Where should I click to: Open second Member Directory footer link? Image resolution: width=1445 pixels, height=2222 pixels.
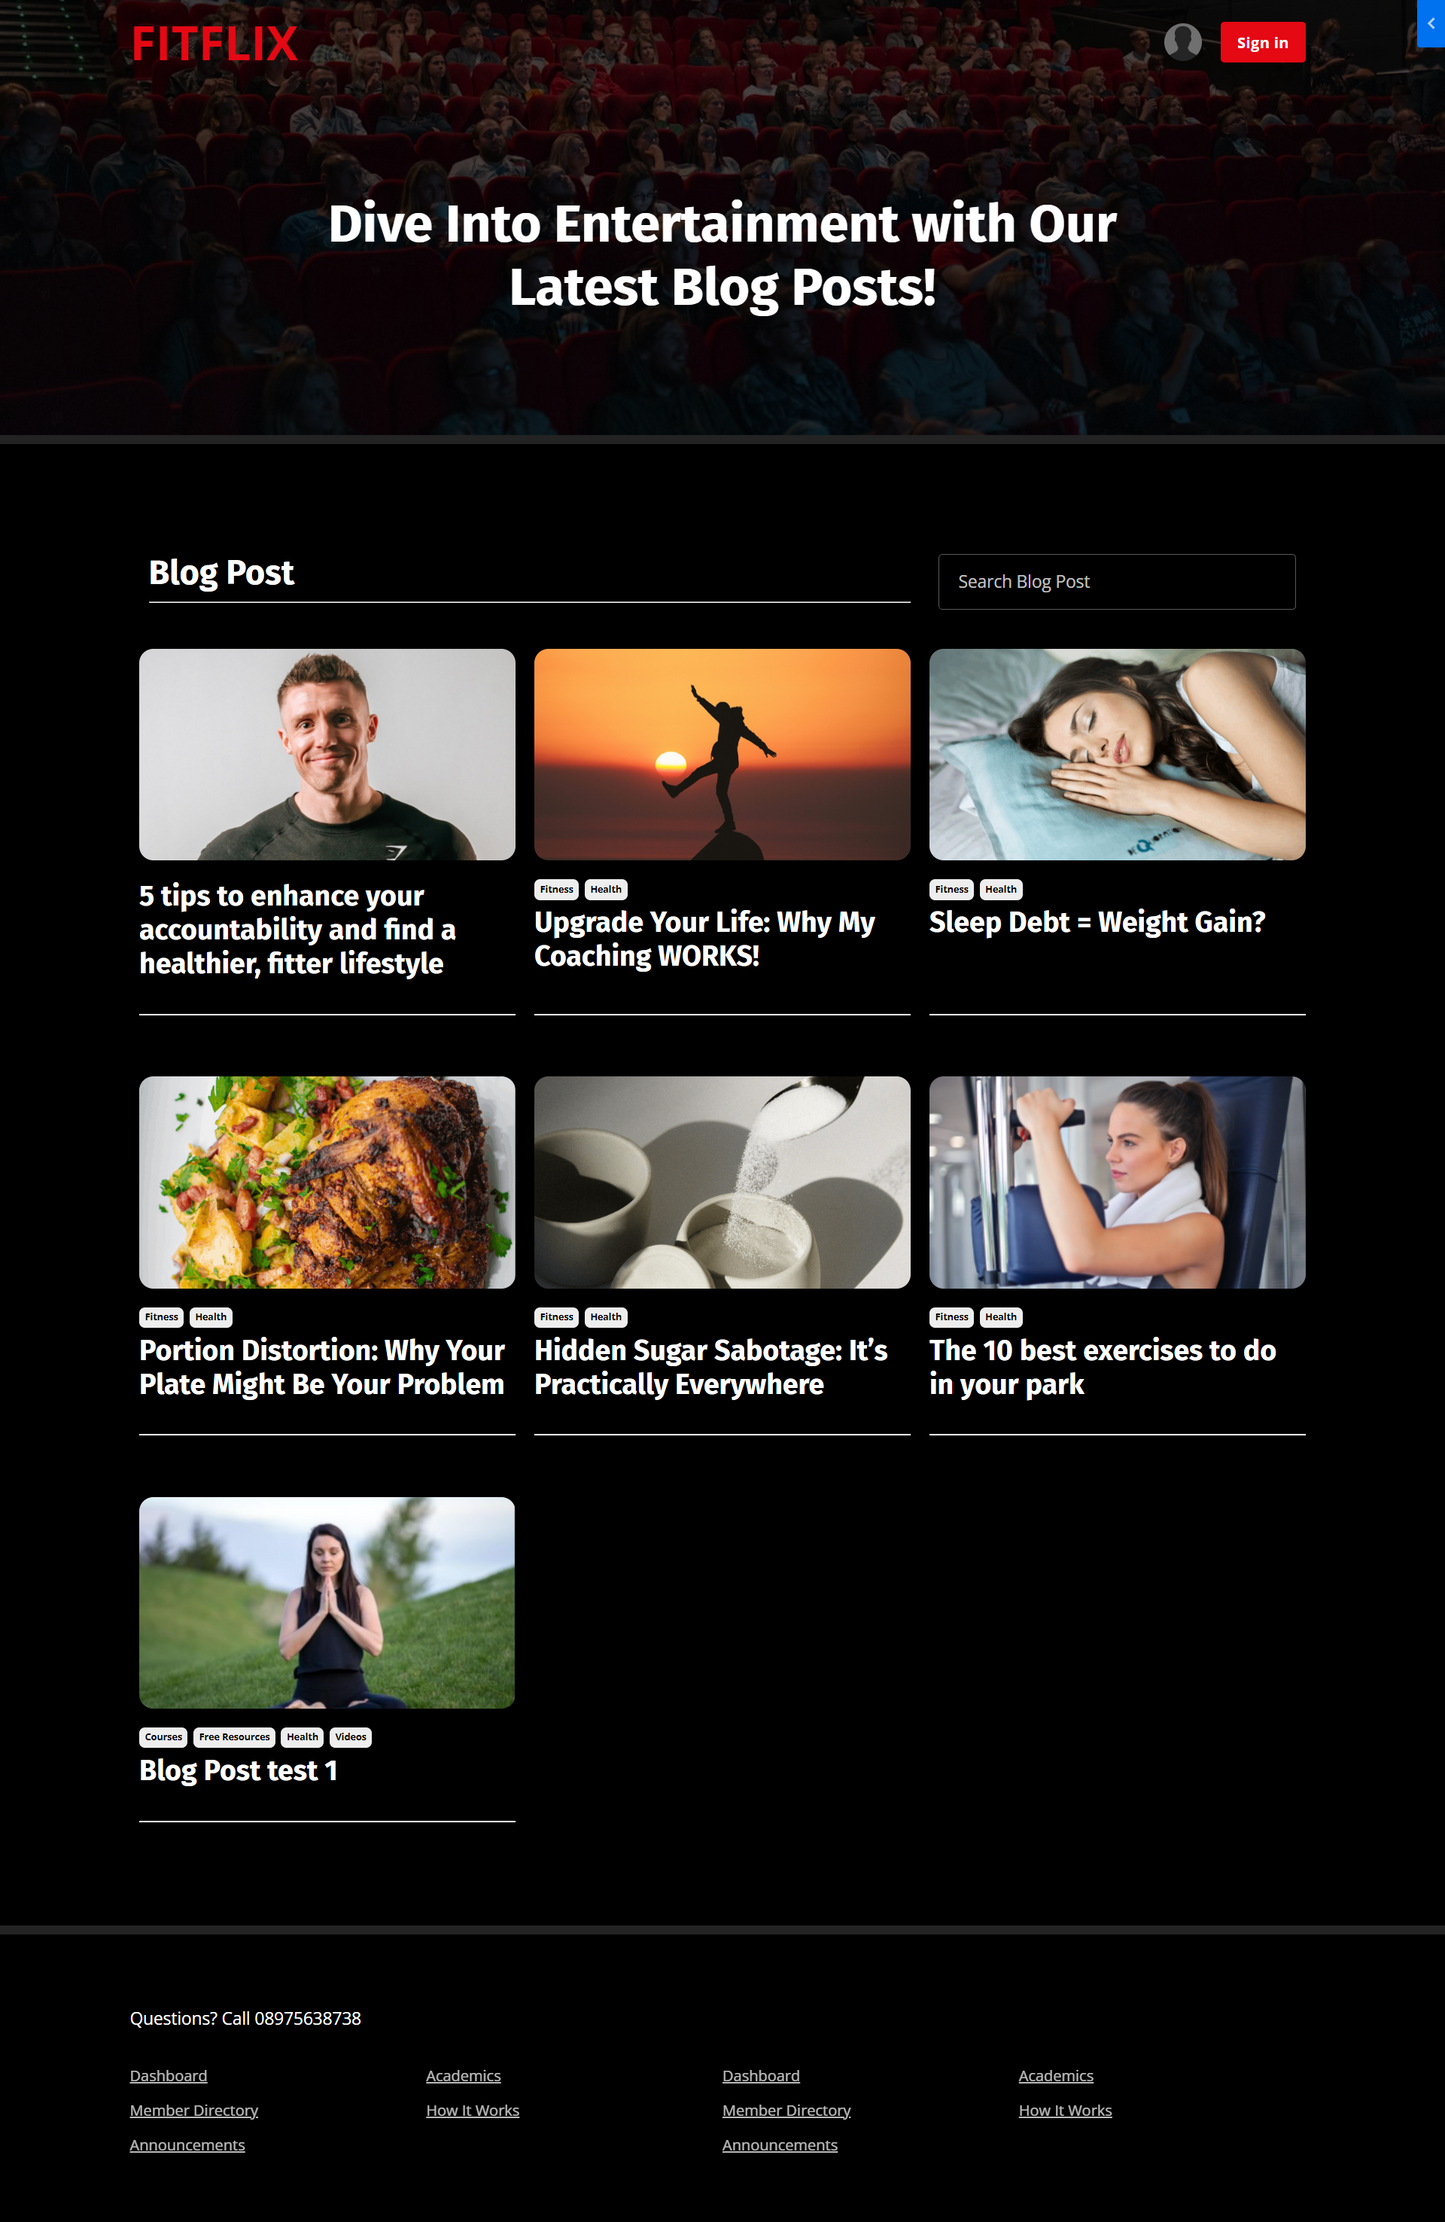786,2110
